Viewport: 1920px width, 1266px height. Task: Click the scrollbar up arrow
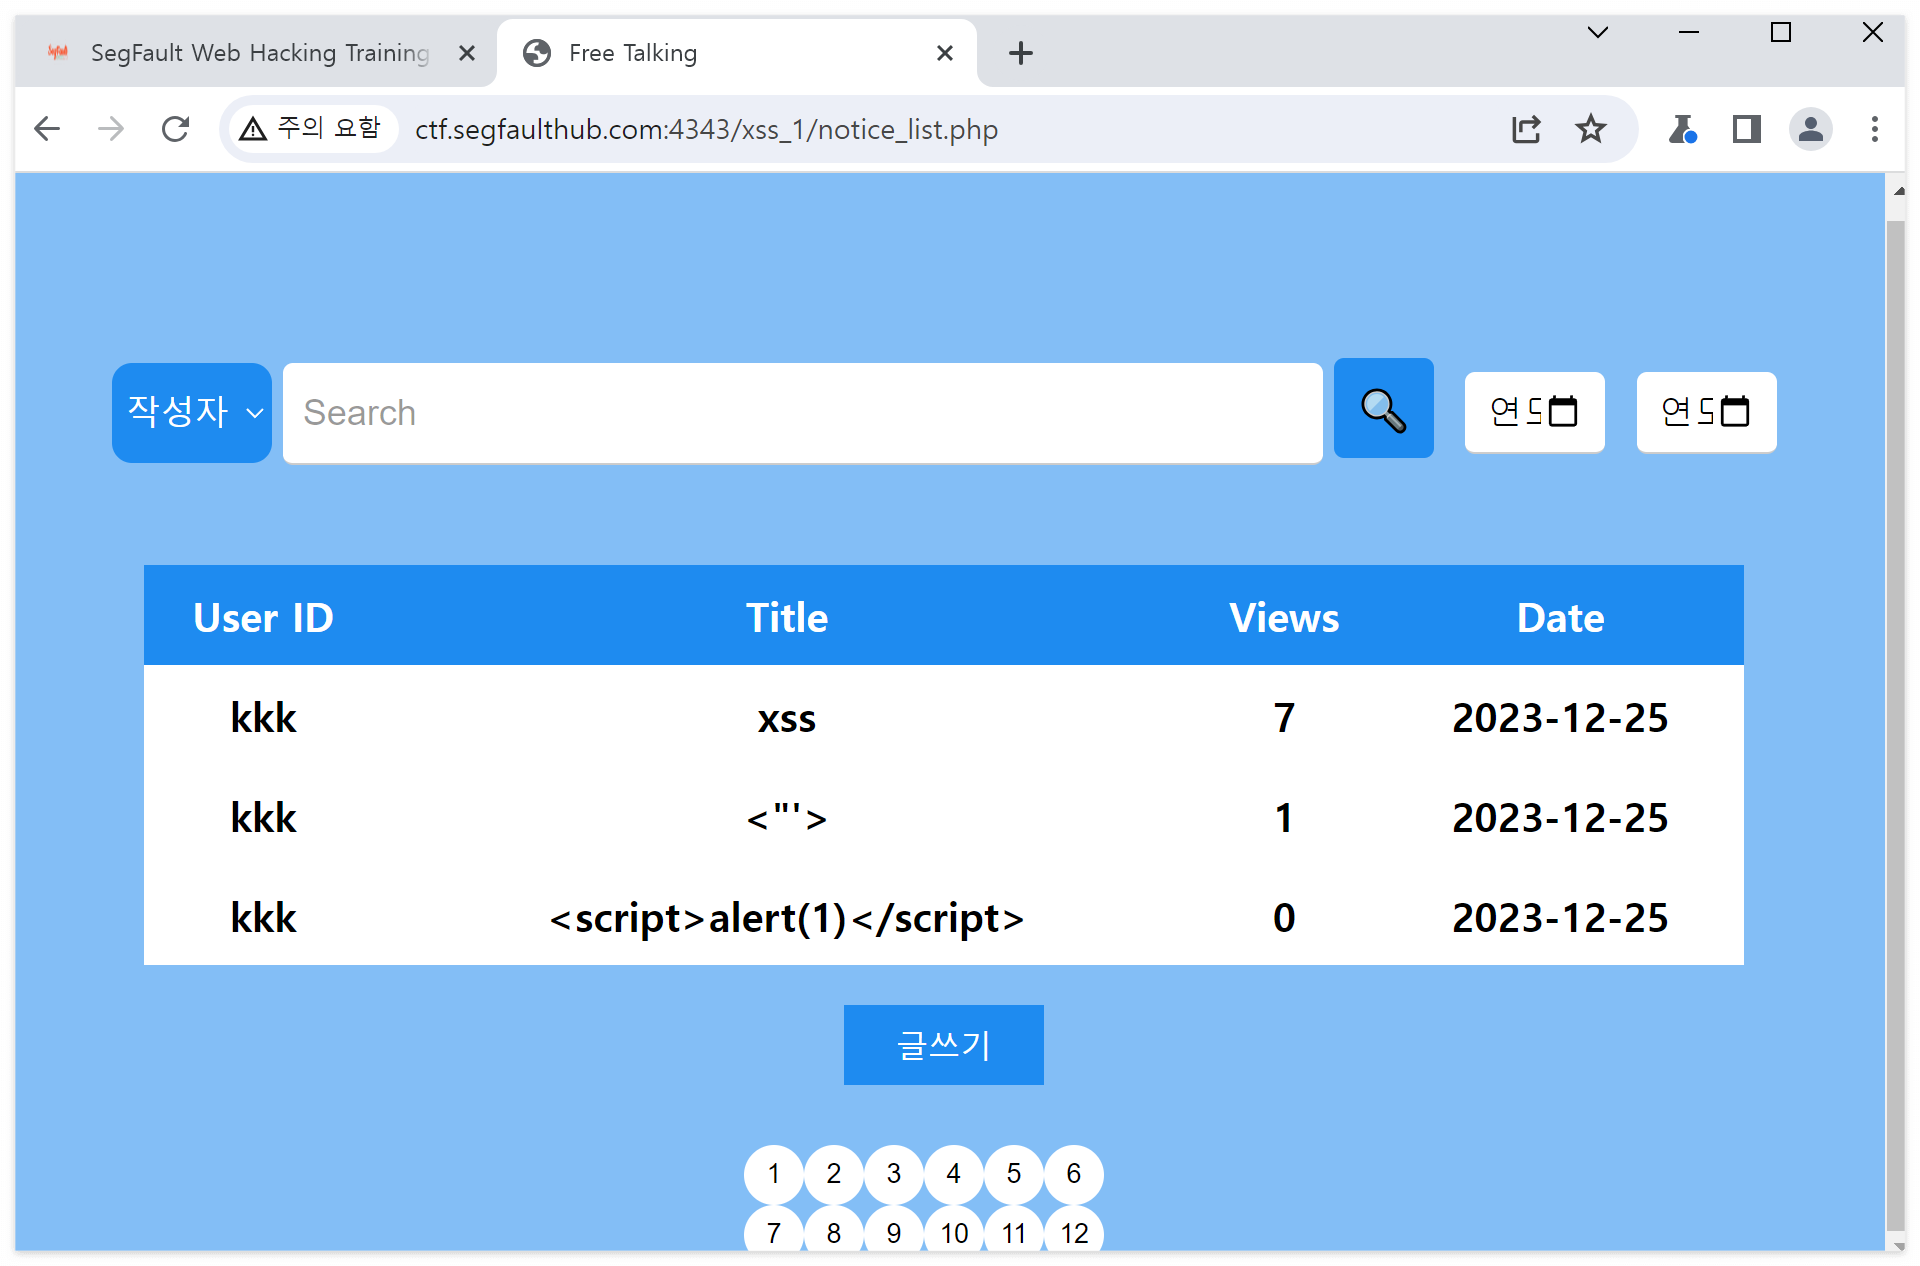(1897, 190)
